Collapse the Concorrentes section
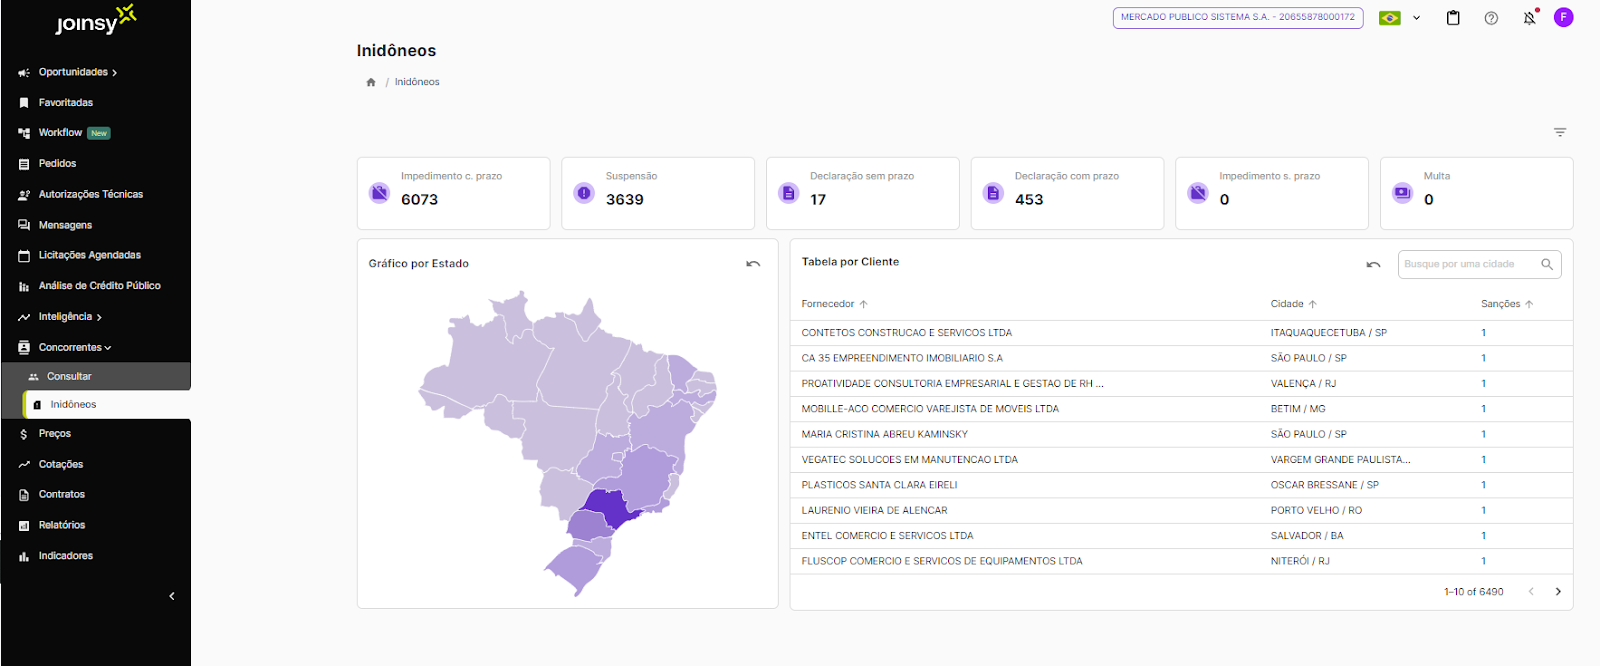 tap(75, 347)
